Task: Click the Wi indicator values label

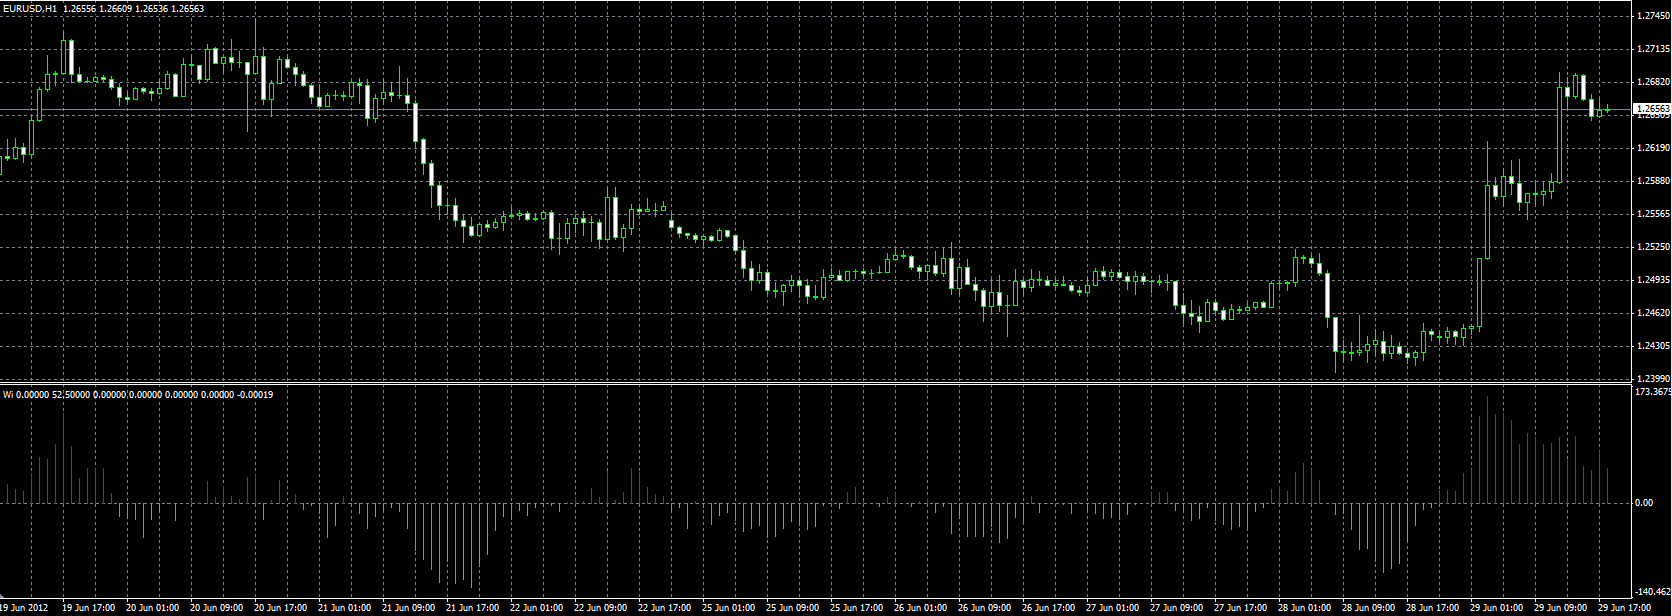Action: point(138,394)
